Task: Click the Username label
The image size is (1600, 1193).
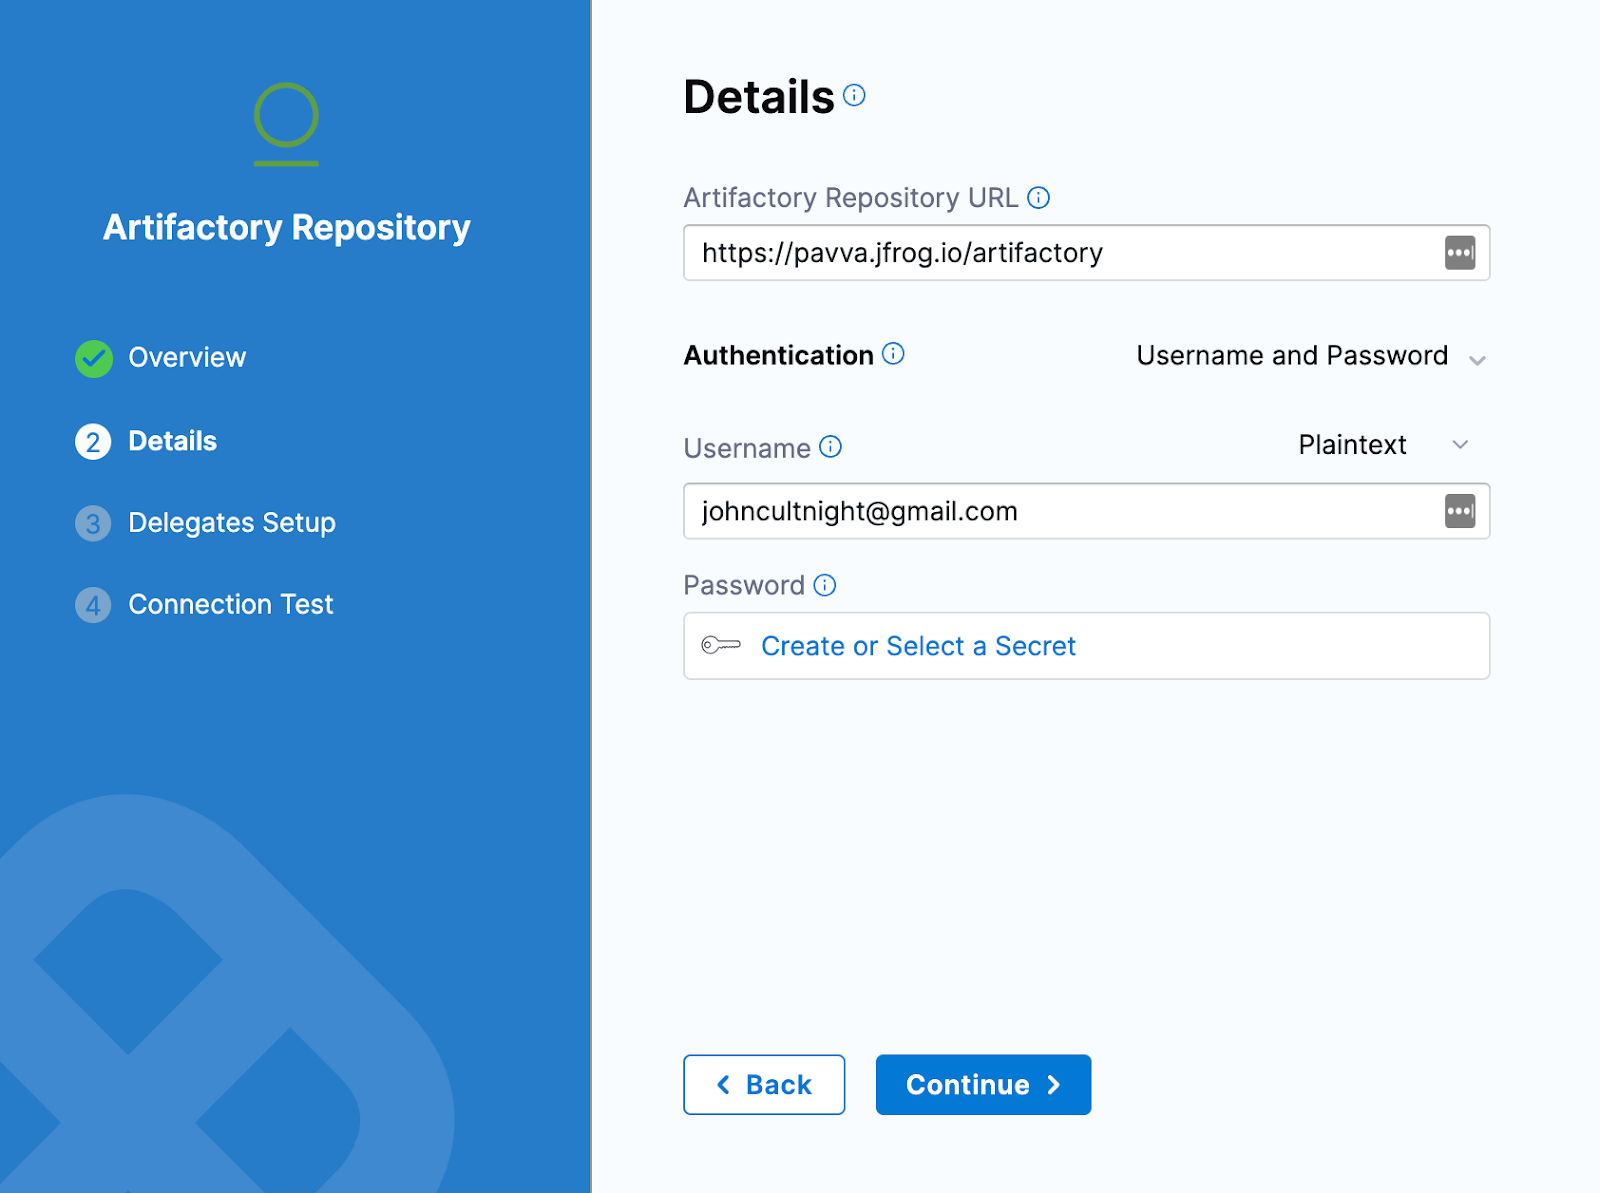Action: pyautogui.click(x=747, y=448)
